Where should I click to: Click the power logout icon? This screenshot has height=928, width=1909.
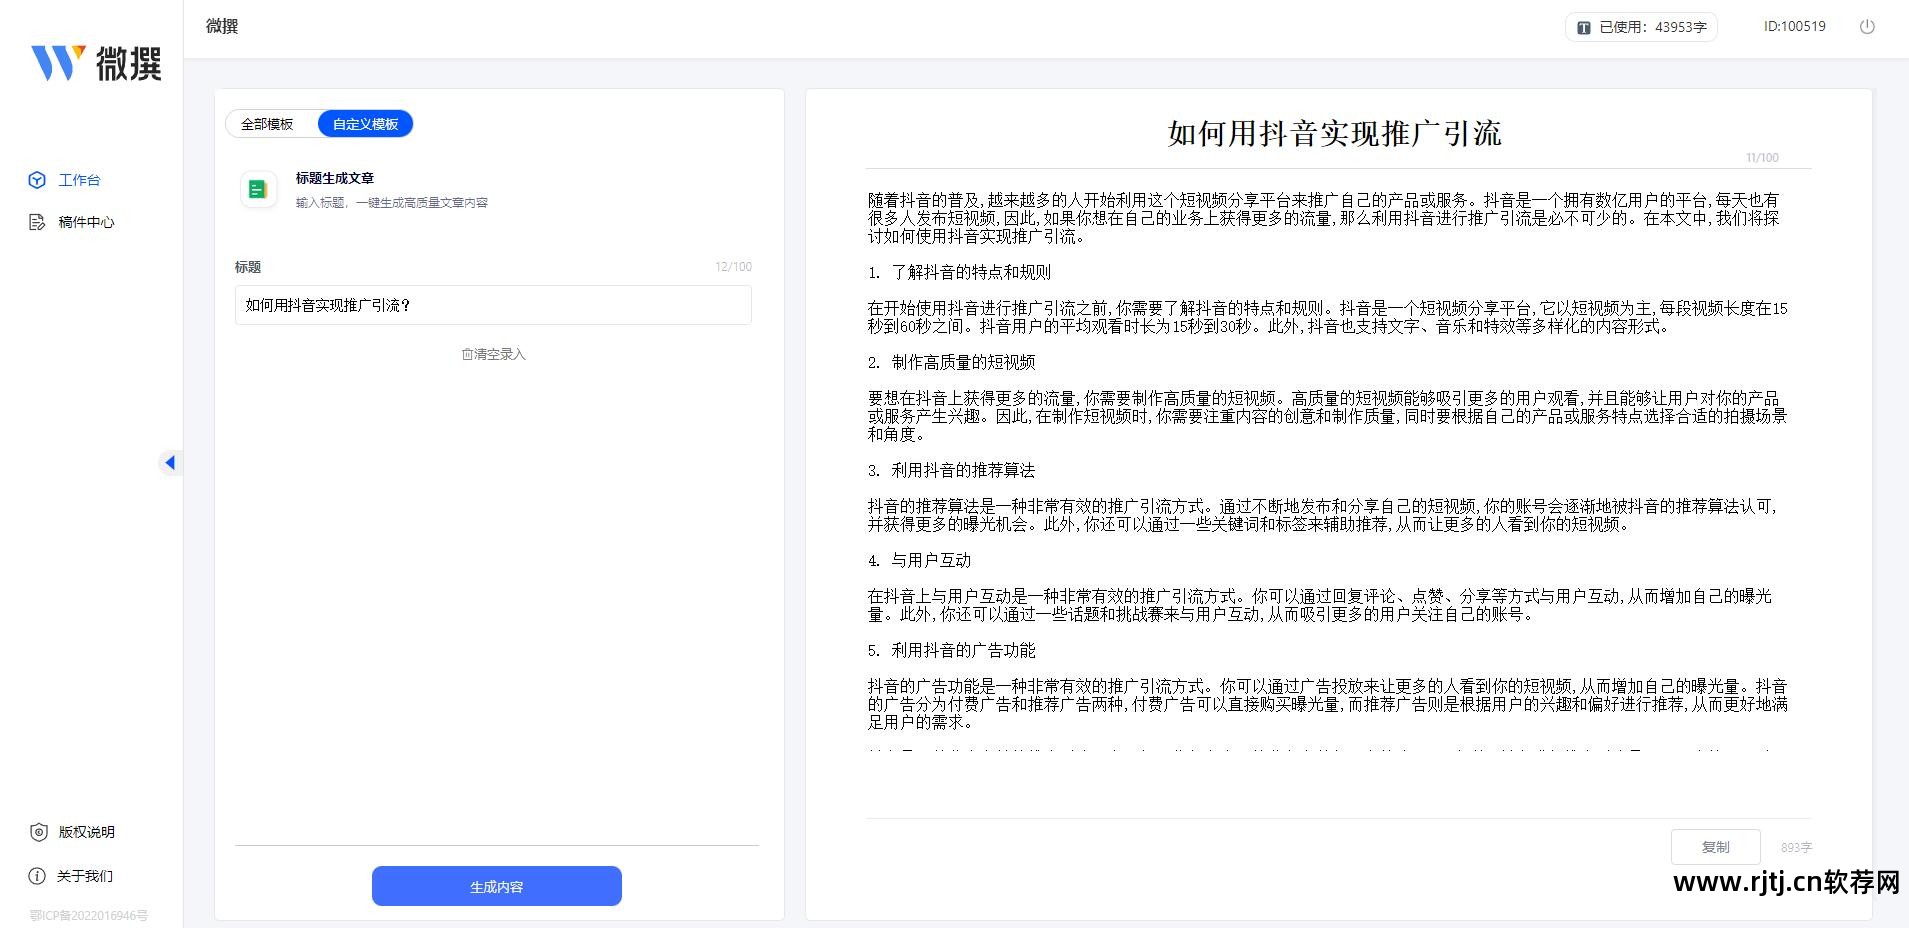click(x=1866, y=27)
